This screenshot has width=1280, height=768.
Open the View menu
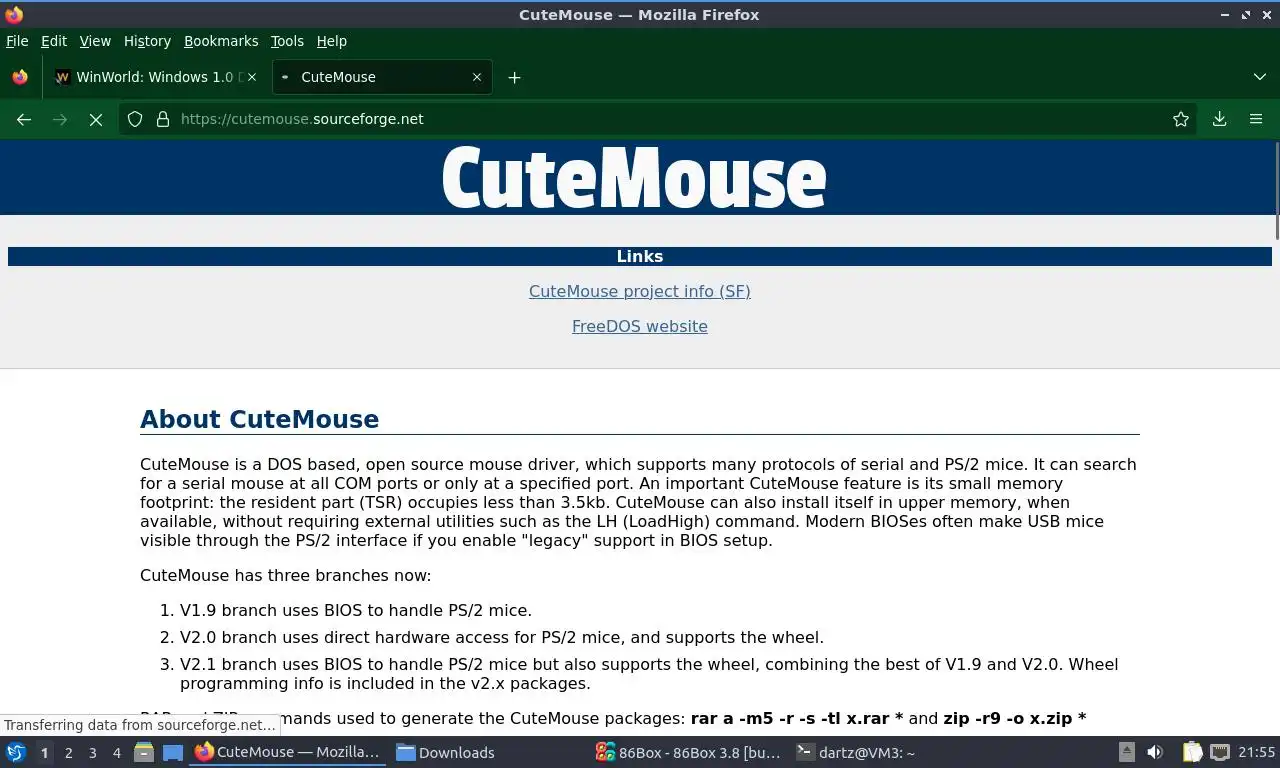click(x=95, y=41)
